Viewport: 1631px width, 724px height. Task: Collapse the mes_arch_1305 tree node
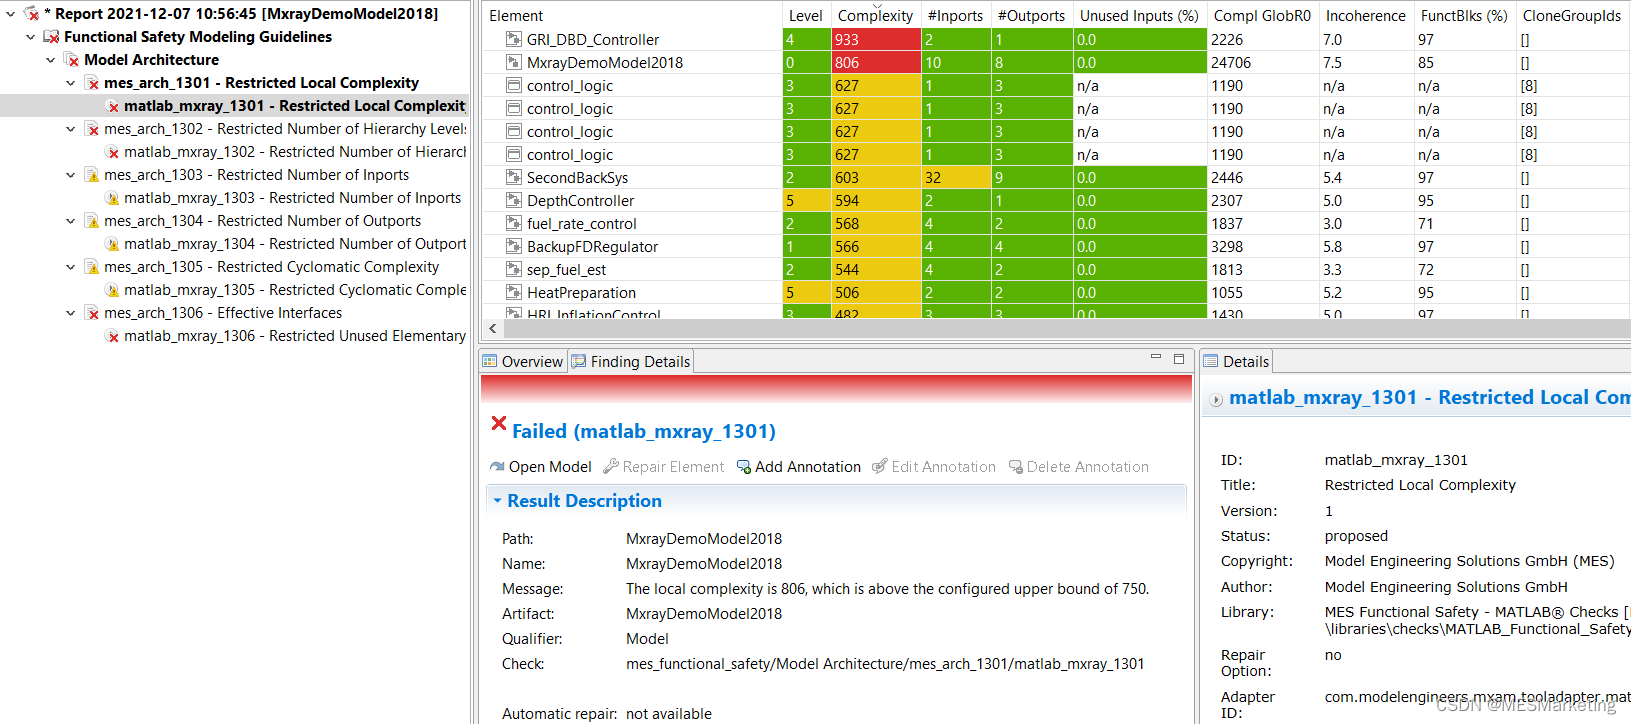[x=71, y=267]
